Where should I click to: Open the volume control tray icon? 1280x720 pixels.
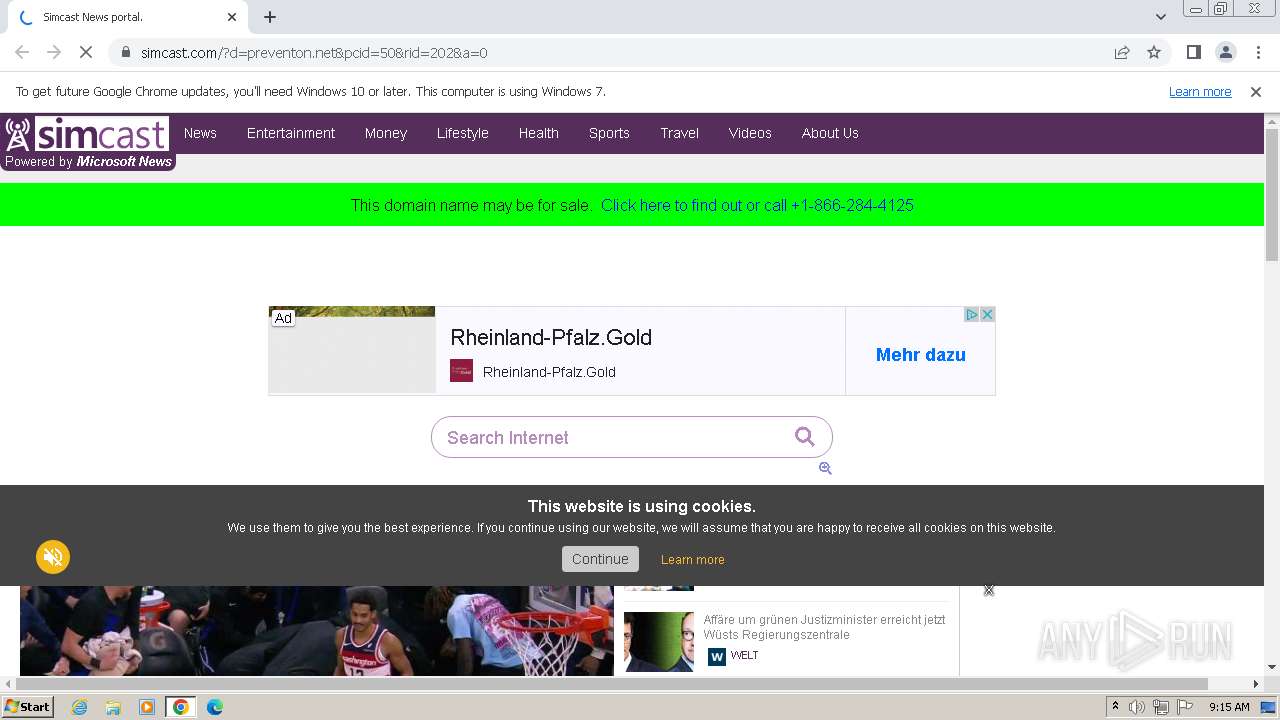coord(1137,707)
